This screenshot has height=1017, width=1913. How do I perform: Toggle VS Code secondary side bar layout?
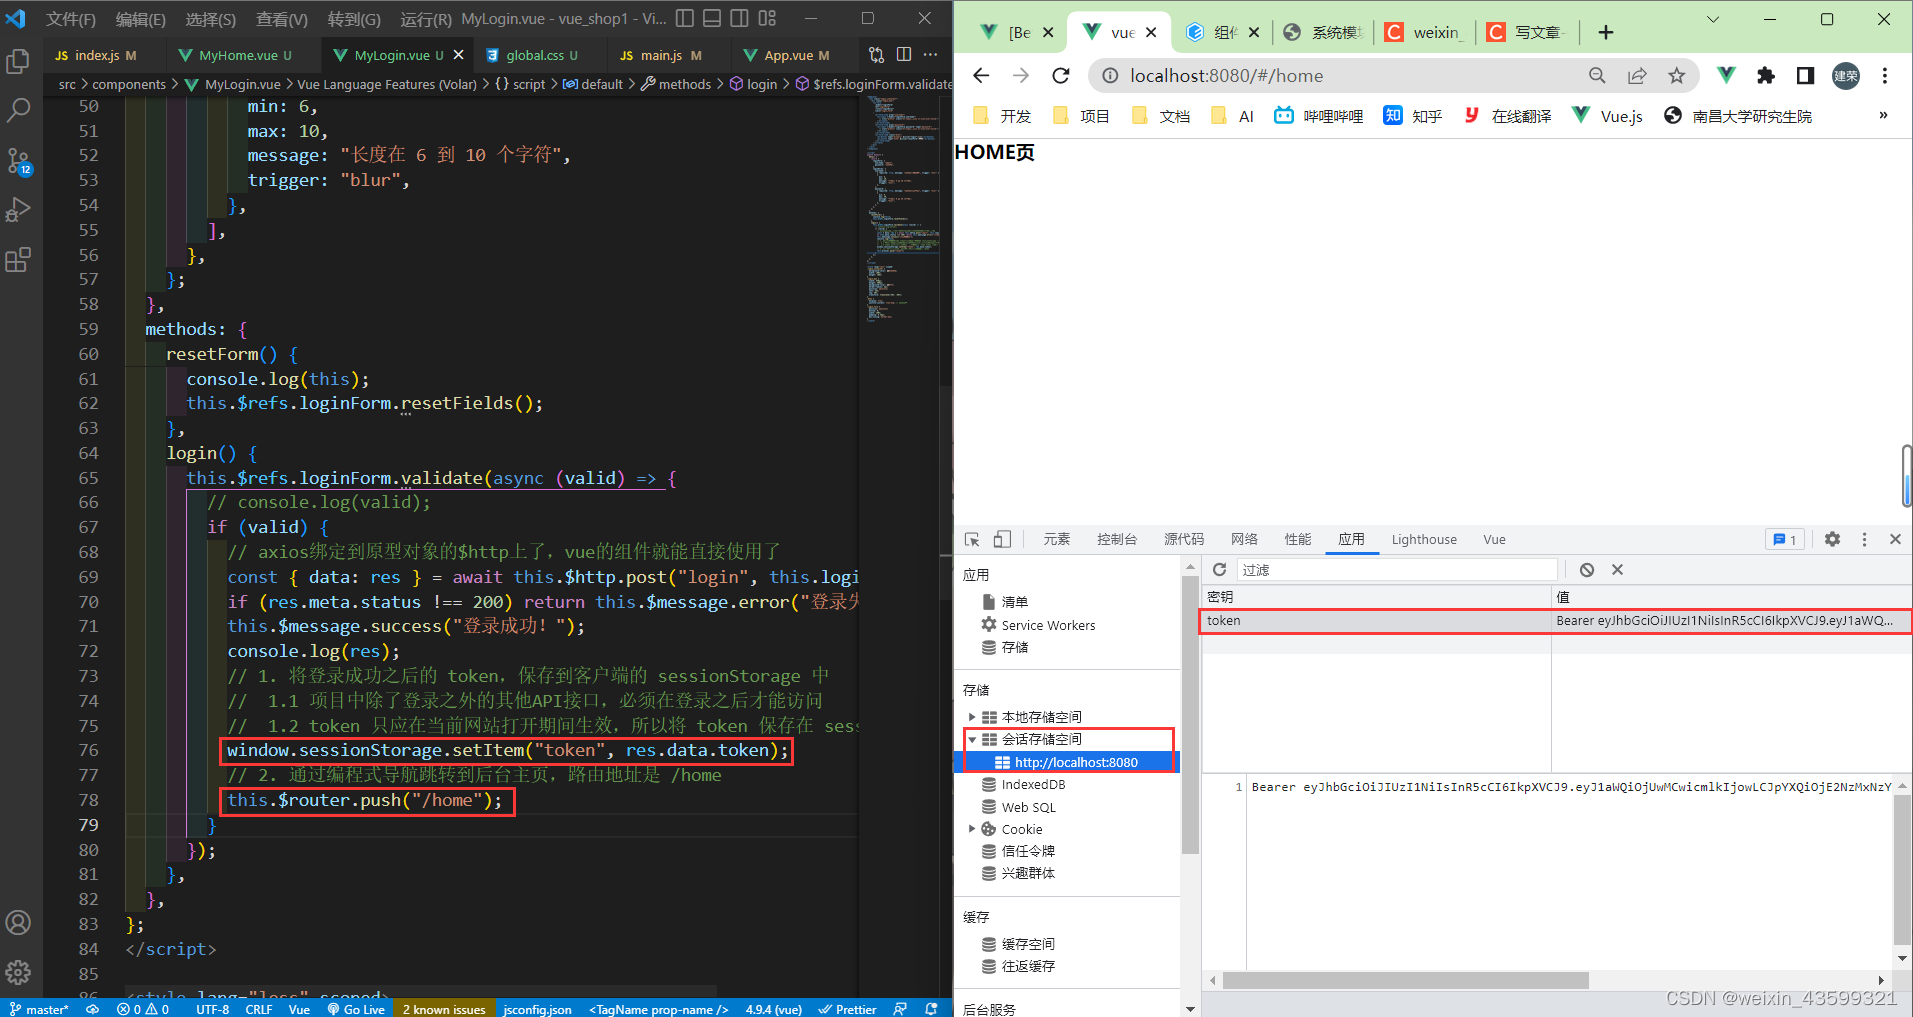click(739, 18)
